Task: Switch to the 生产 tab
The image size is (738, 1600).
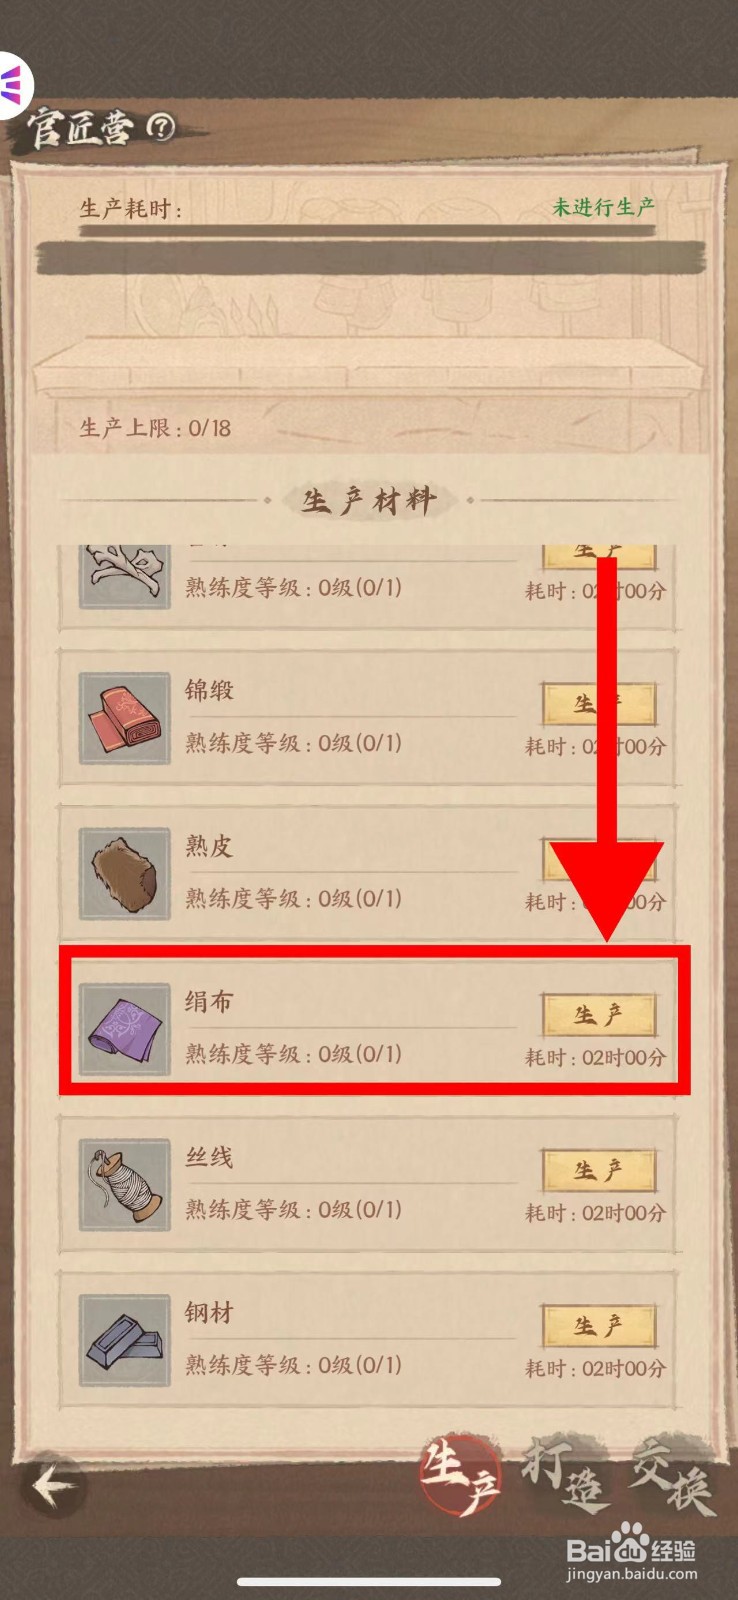Action: pos(460,1478)
